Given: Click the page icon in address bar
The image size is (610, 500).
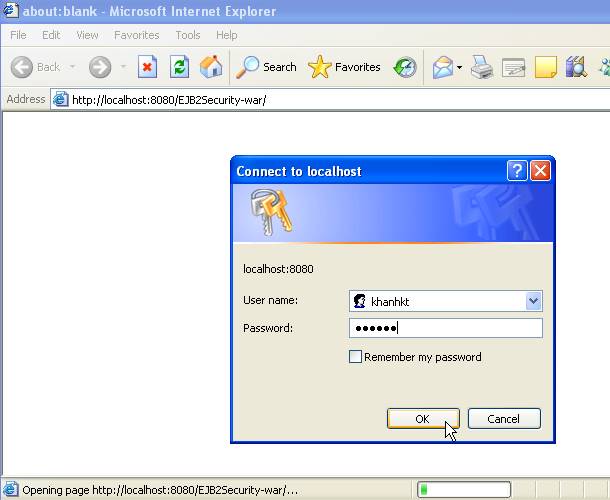Looking at the screenshot, I should point(61,100).
